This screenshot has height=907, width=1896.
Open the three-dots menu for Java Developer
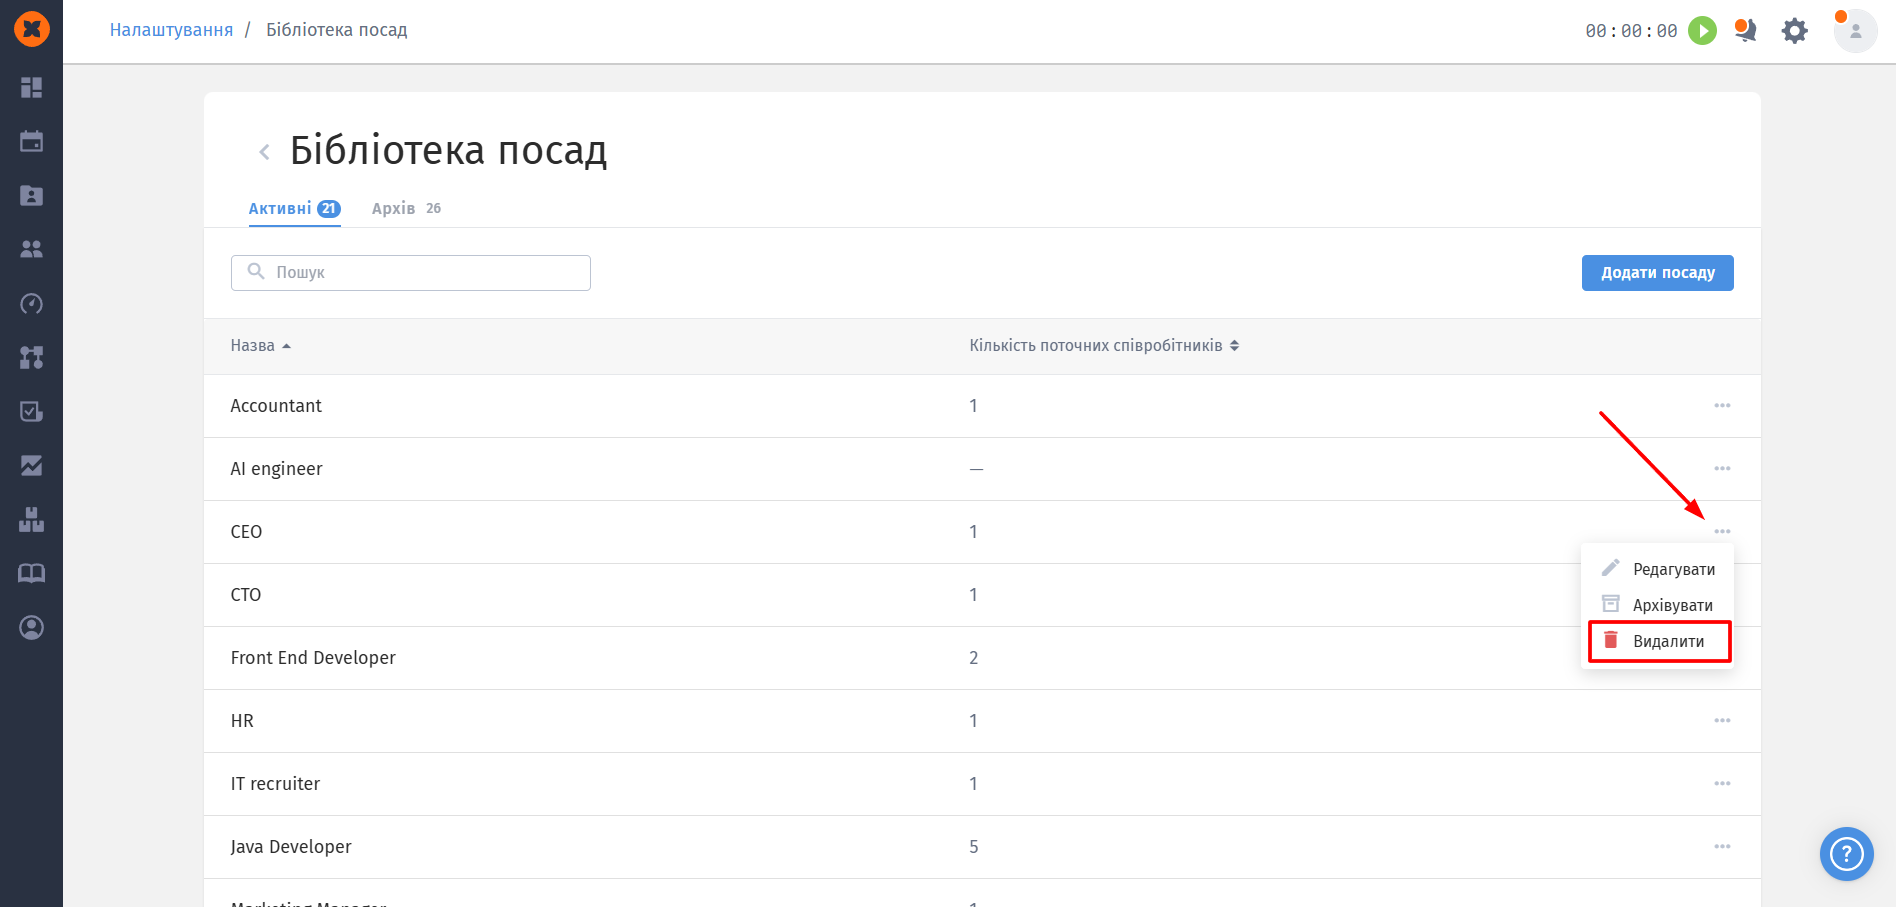click(x=1722, y=847)
